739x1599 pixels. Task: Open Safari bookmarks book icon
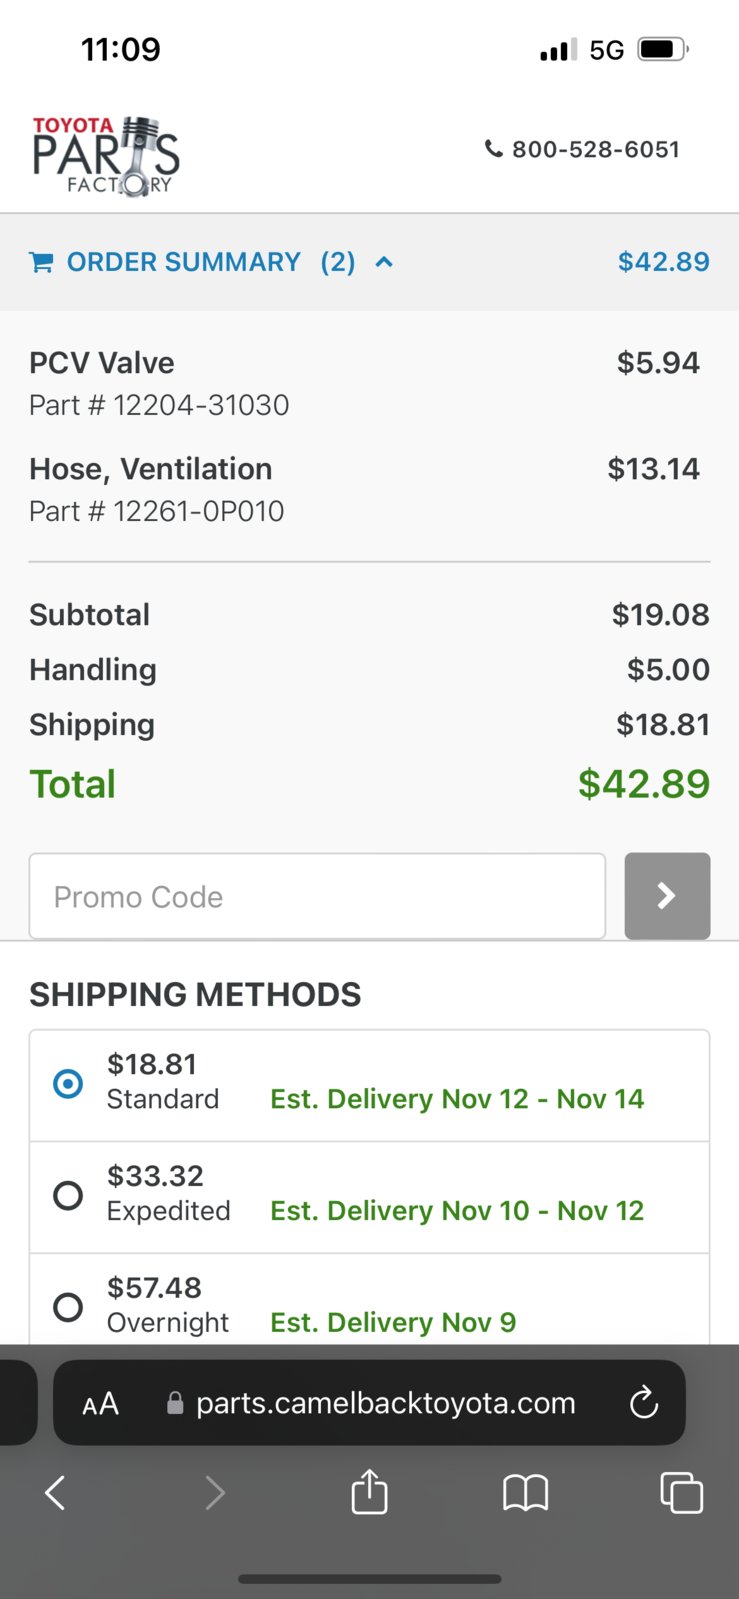click(525, 1493)
